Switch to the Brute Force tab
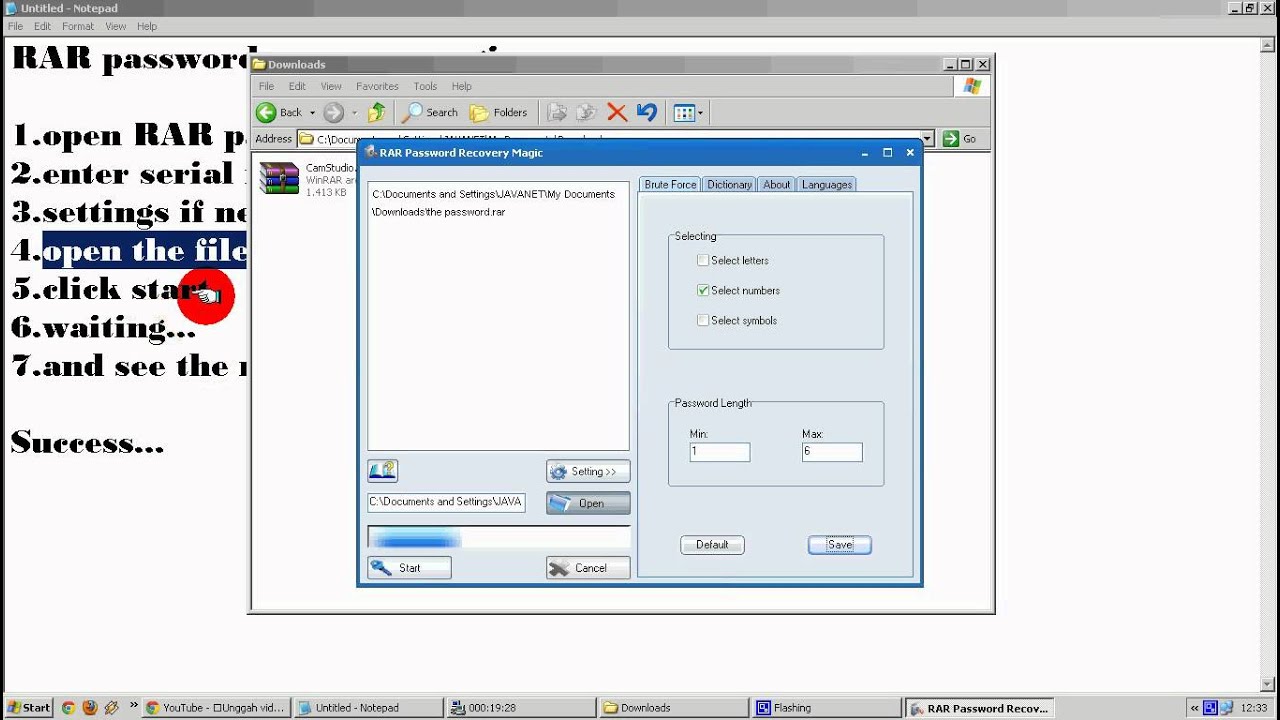Image resolution: width=1280 pixels, height=720 pixels. pyautogui.click(x=670, y=184)
